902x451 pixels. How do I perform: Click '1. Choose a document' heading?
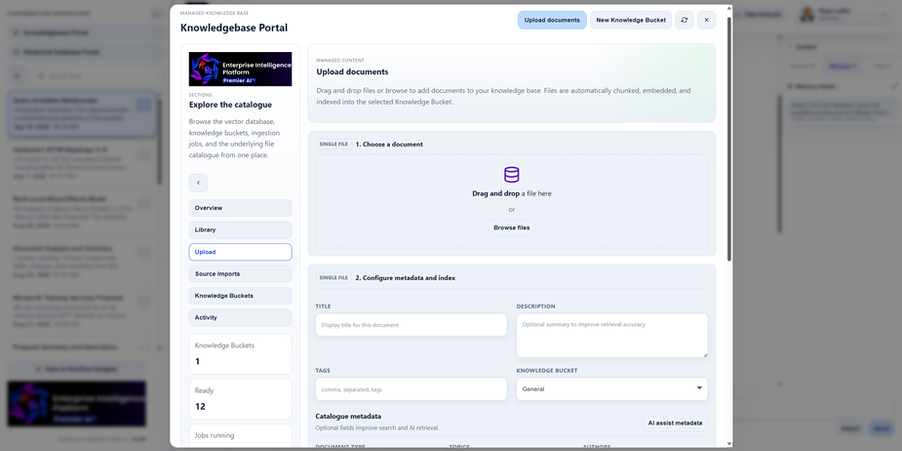click(389, 144)
